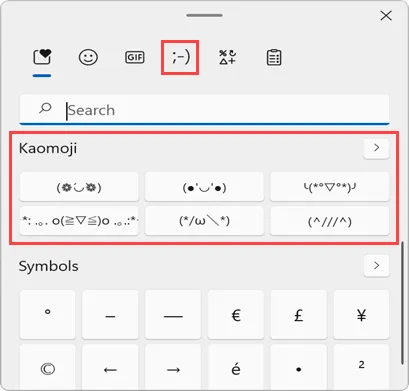Insert the copyright © symbol
Viewport: 409px width, 391px height.
47,368
